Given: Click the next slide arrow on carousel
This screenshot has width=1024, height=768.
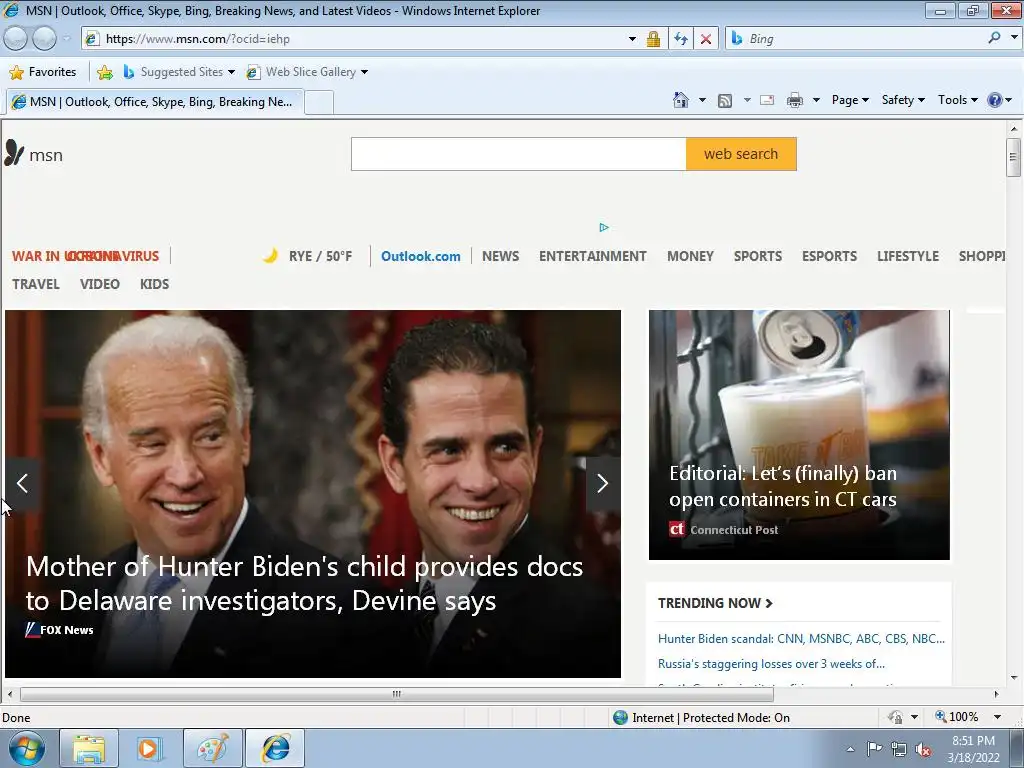Looking at the screenshot, I should (602, 483).
